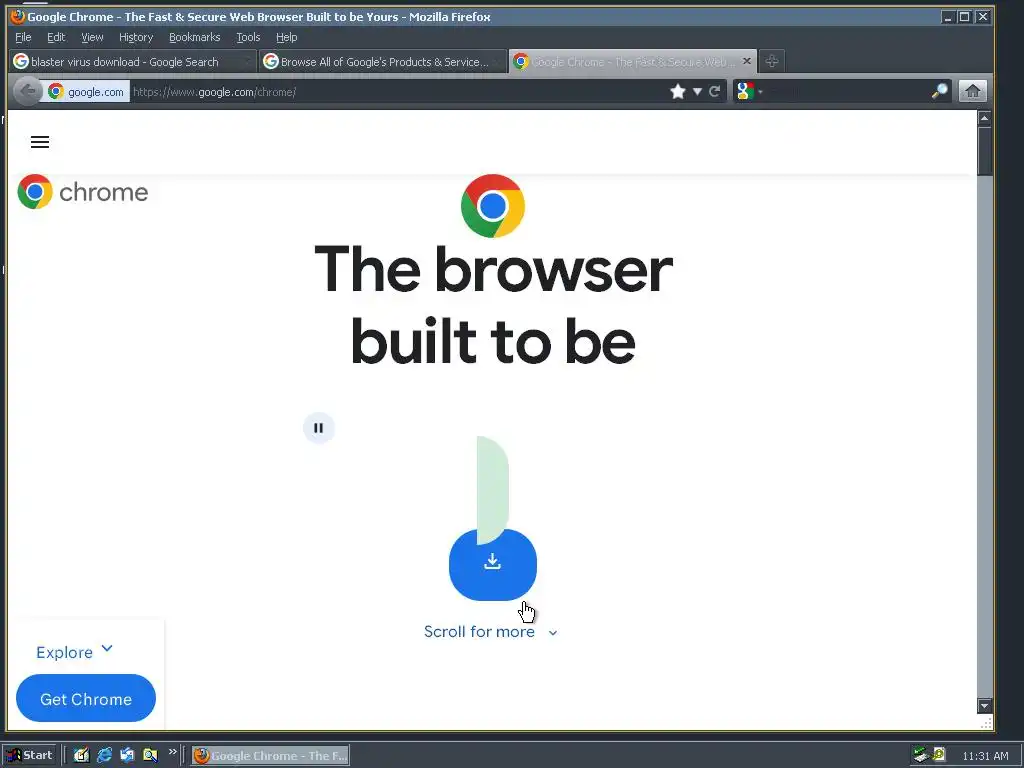
Task: Open the Start menu
Action: pos(30,755)
